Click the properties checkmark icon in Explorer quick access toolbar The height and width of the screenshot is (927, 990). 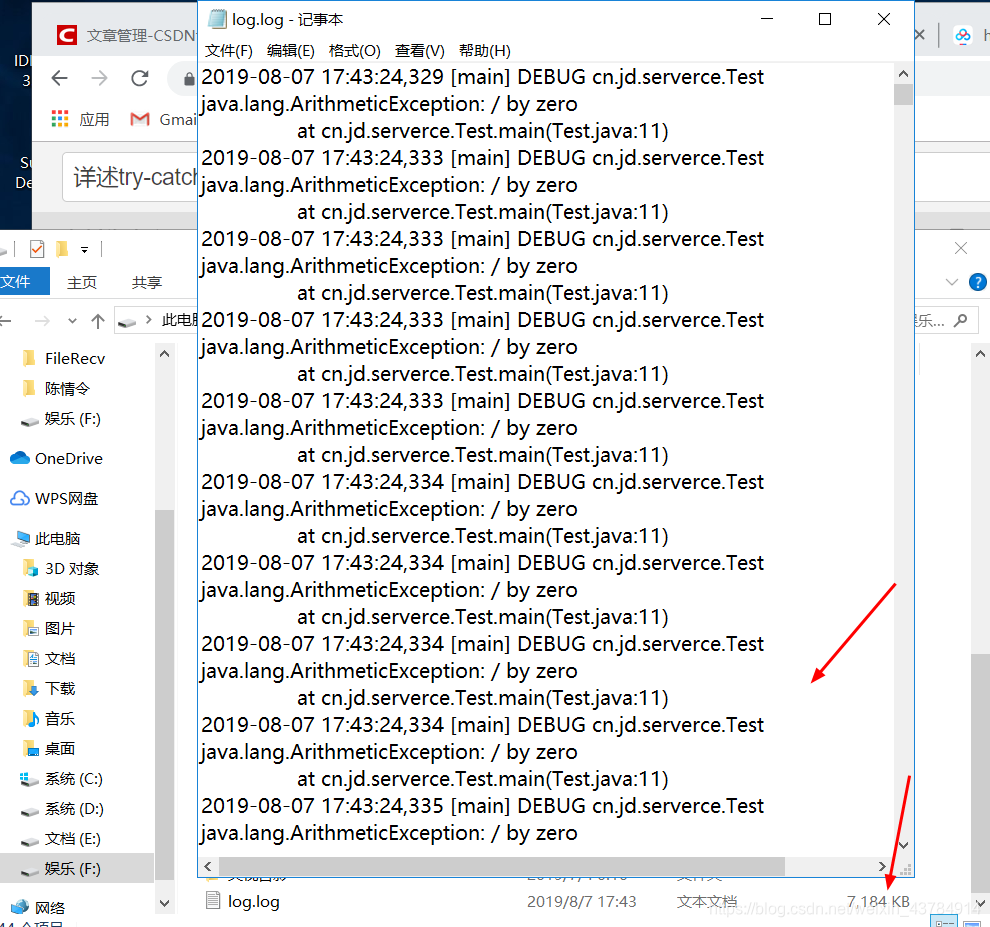[37, 249]
